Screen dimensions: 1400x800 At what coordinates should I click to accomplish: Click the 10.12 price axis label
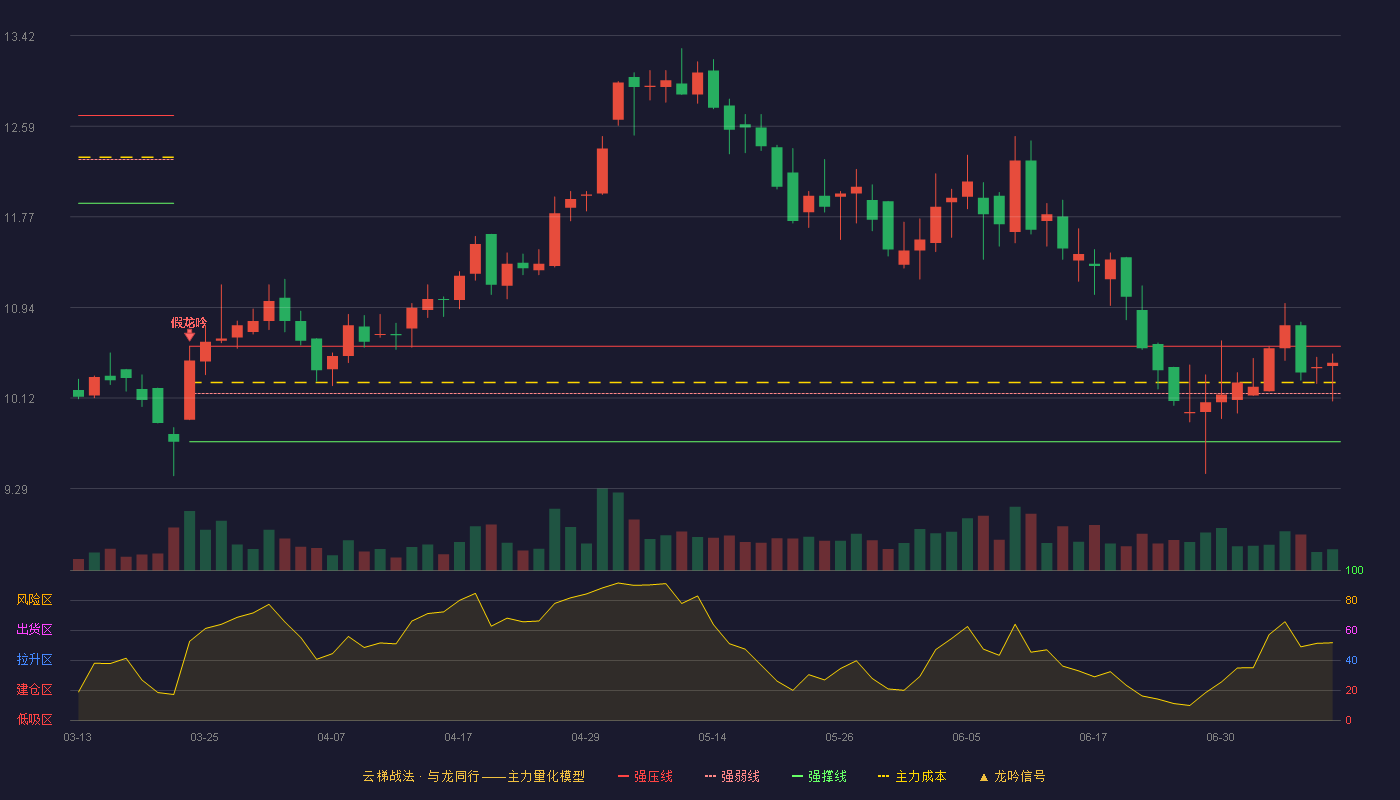point(19,398)
